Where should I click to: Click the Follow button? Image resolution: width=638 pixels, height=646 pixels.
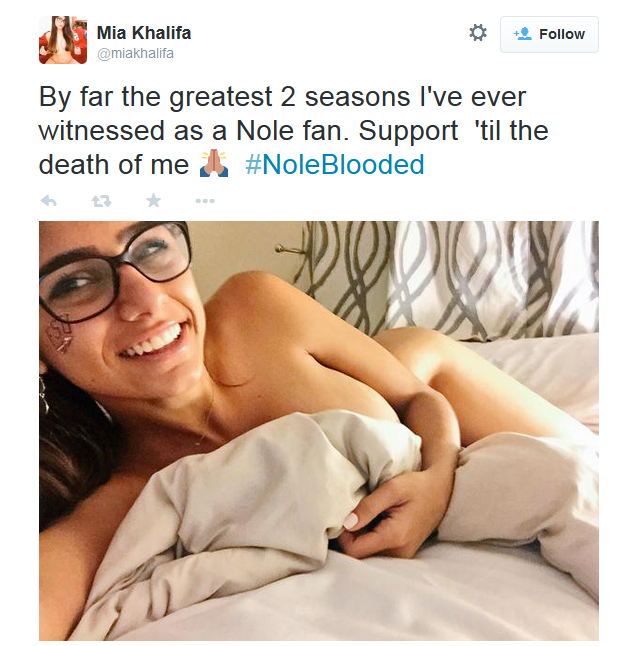[x=549, y=34]
